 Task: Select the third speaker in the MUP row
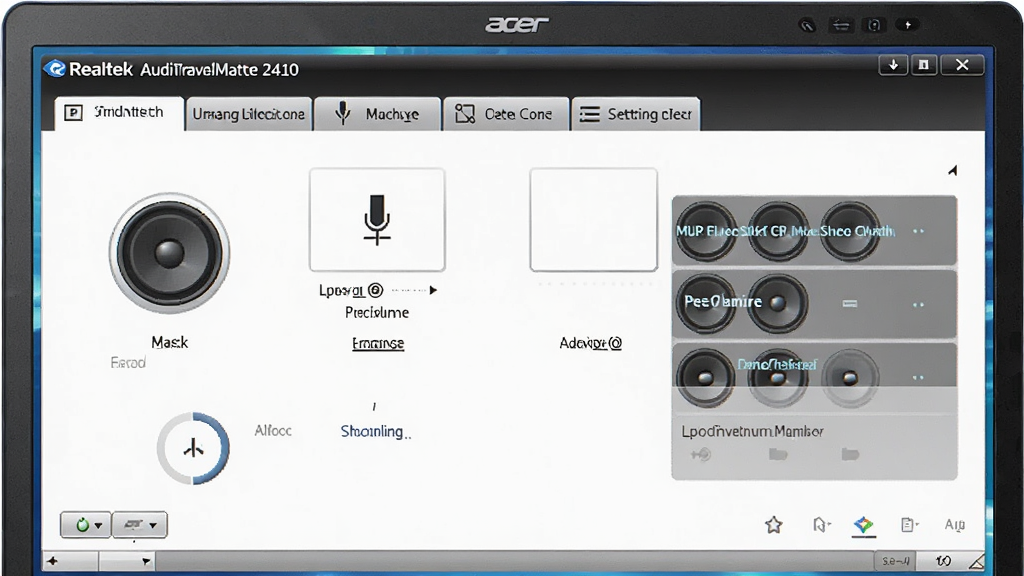click(850, 231)
